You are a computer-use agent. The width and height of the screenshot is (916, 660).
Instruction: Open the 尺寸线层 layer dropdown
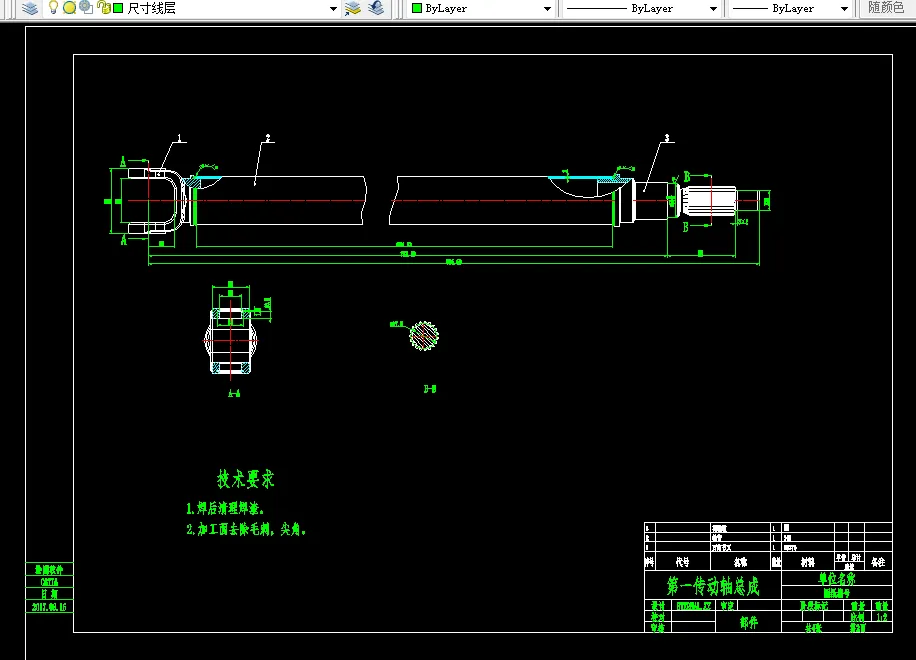pyautogui.click(x=333, y=9)
